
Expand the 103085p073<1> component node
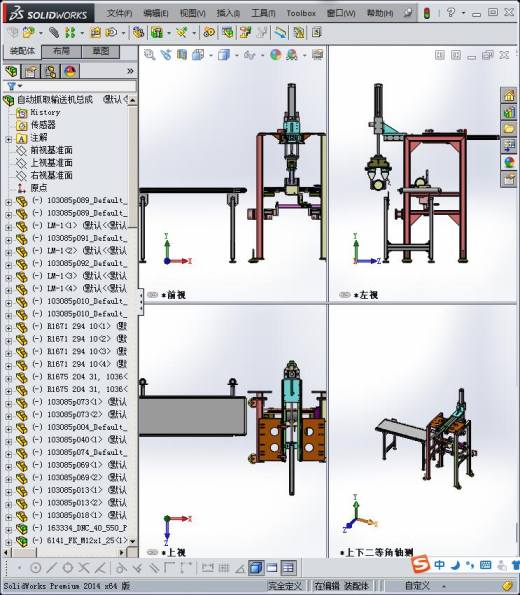tap(9, 403)
